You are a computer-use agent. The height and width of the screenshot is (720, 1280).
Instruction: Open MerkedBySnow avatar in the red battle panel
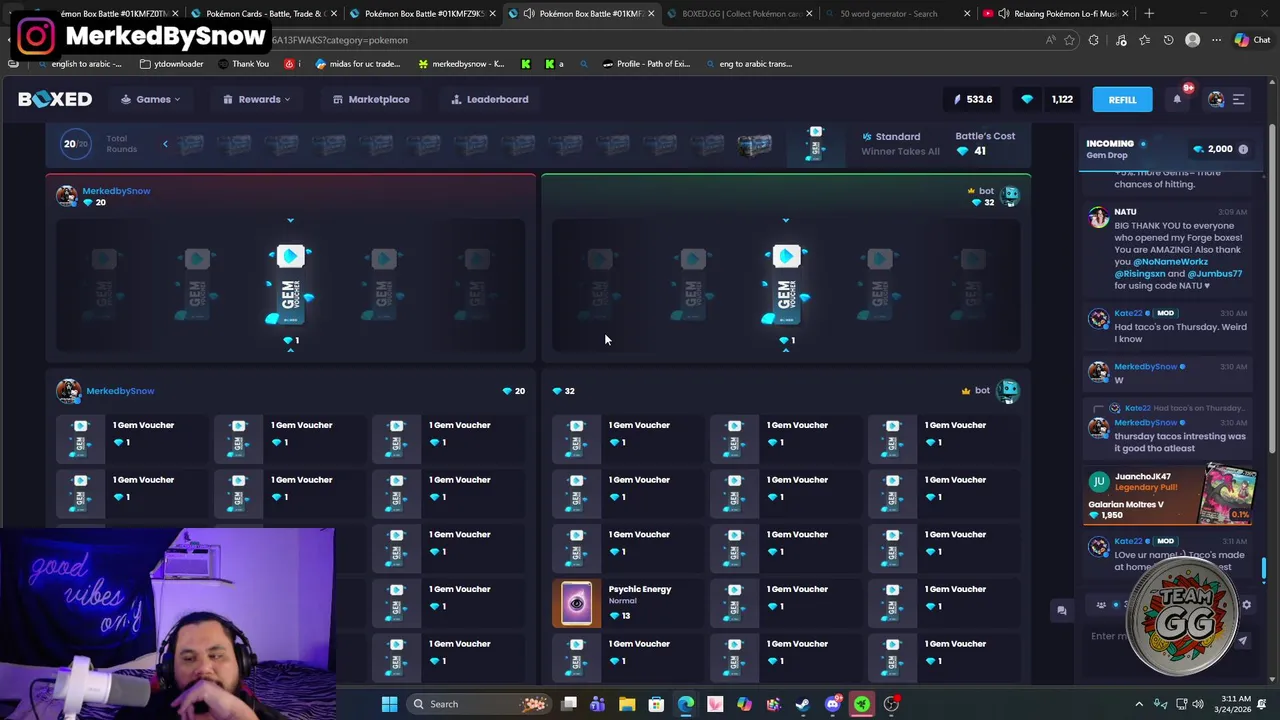click(x=66, y=195)
